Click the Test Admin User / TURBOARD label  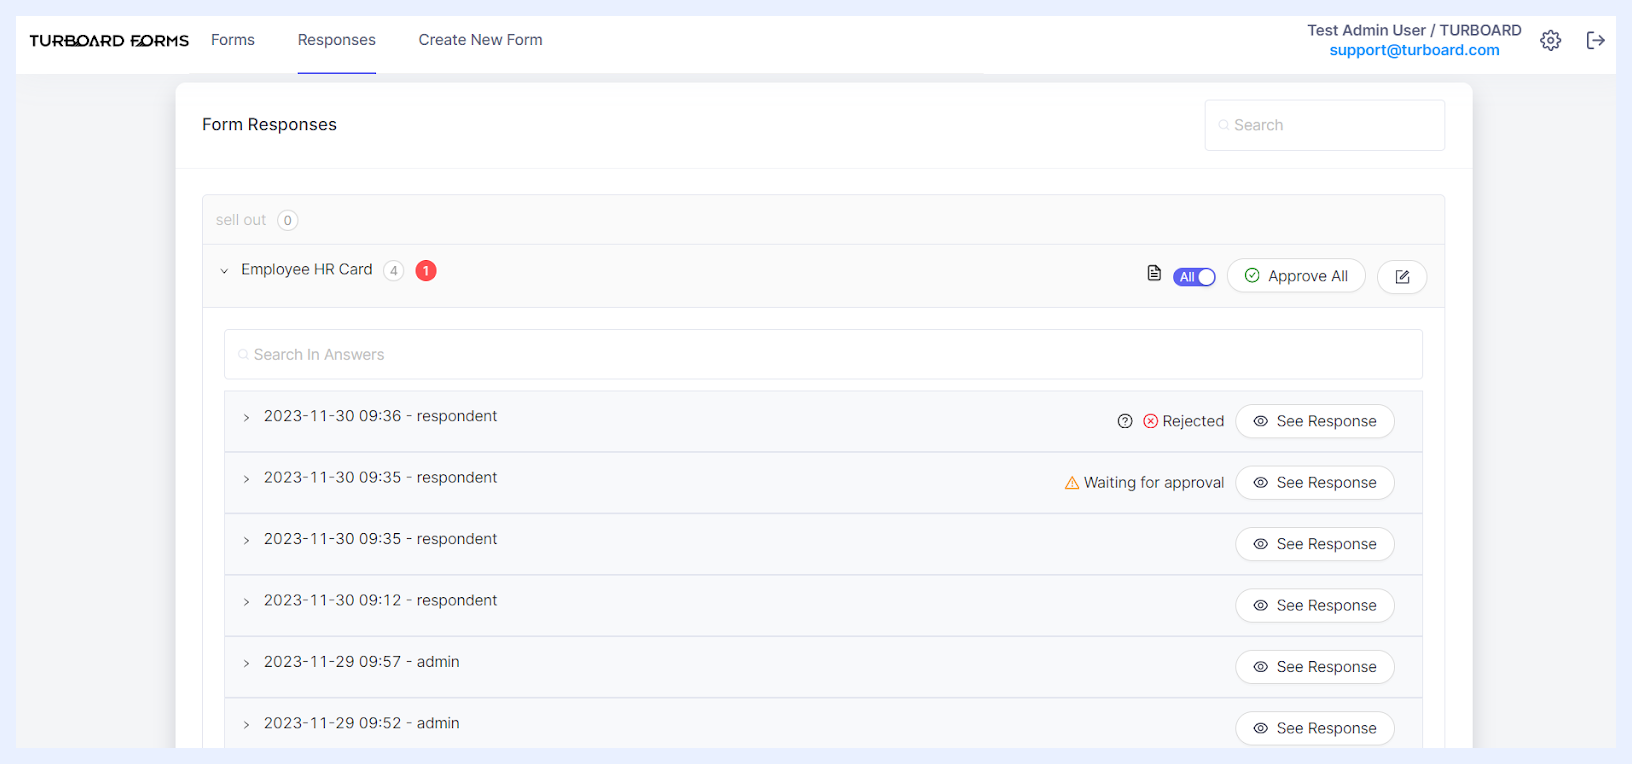[x=1414, y=30]
